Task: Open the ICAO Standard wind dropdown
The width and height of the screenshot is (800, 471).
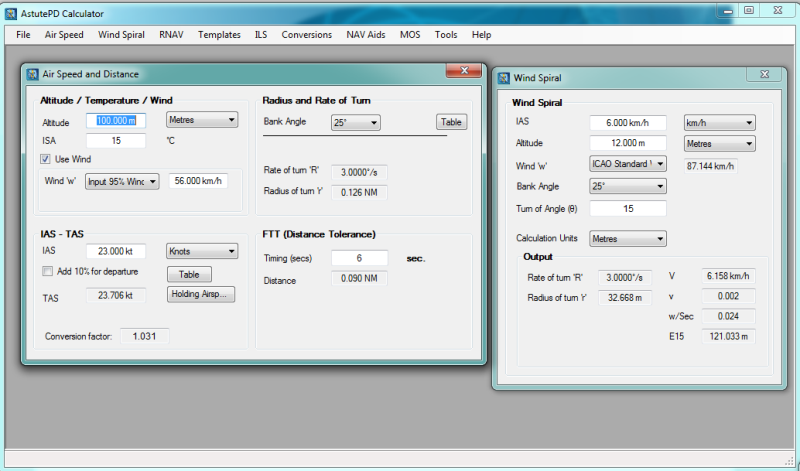Action: [x=628, y=164]
